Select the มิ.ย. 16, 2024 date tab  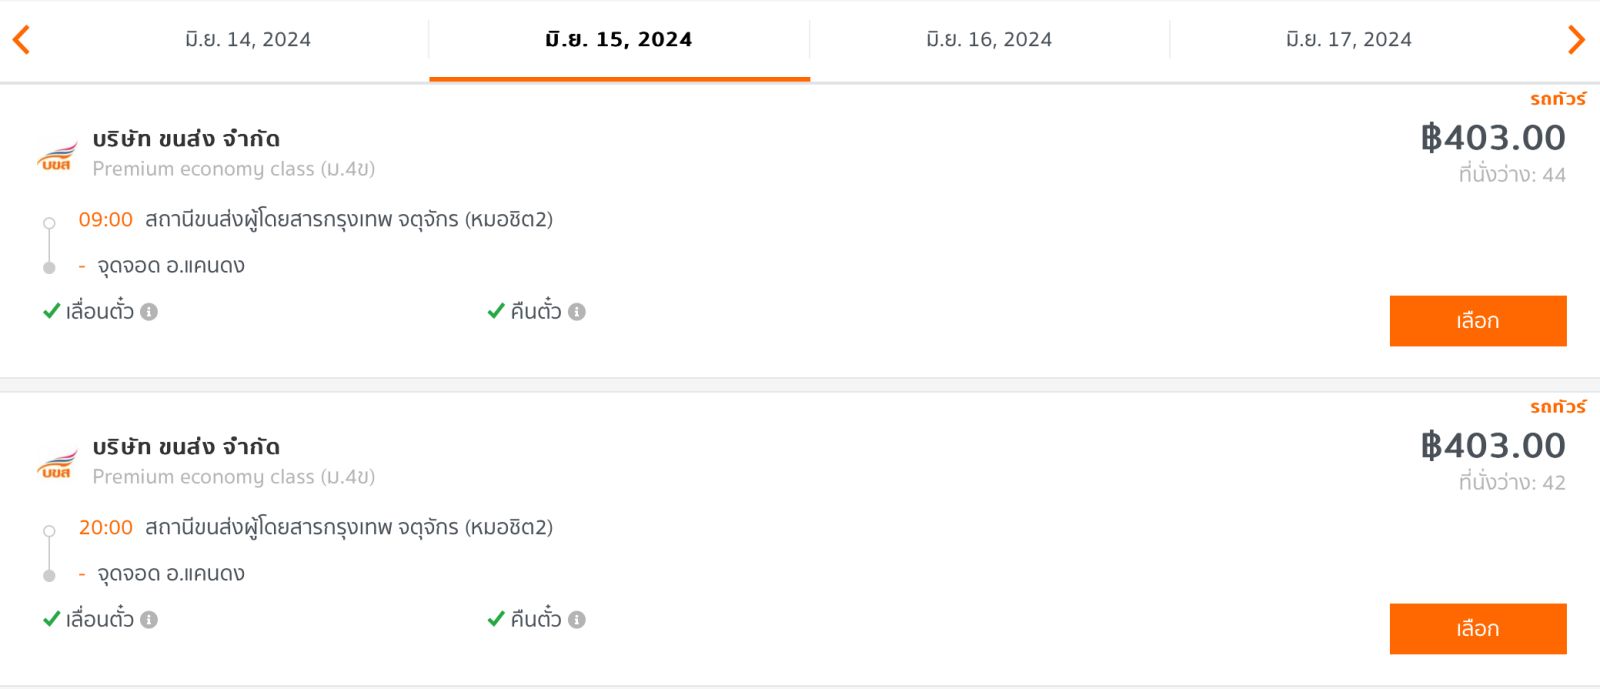pyautogui.click(x=989, y=39)
